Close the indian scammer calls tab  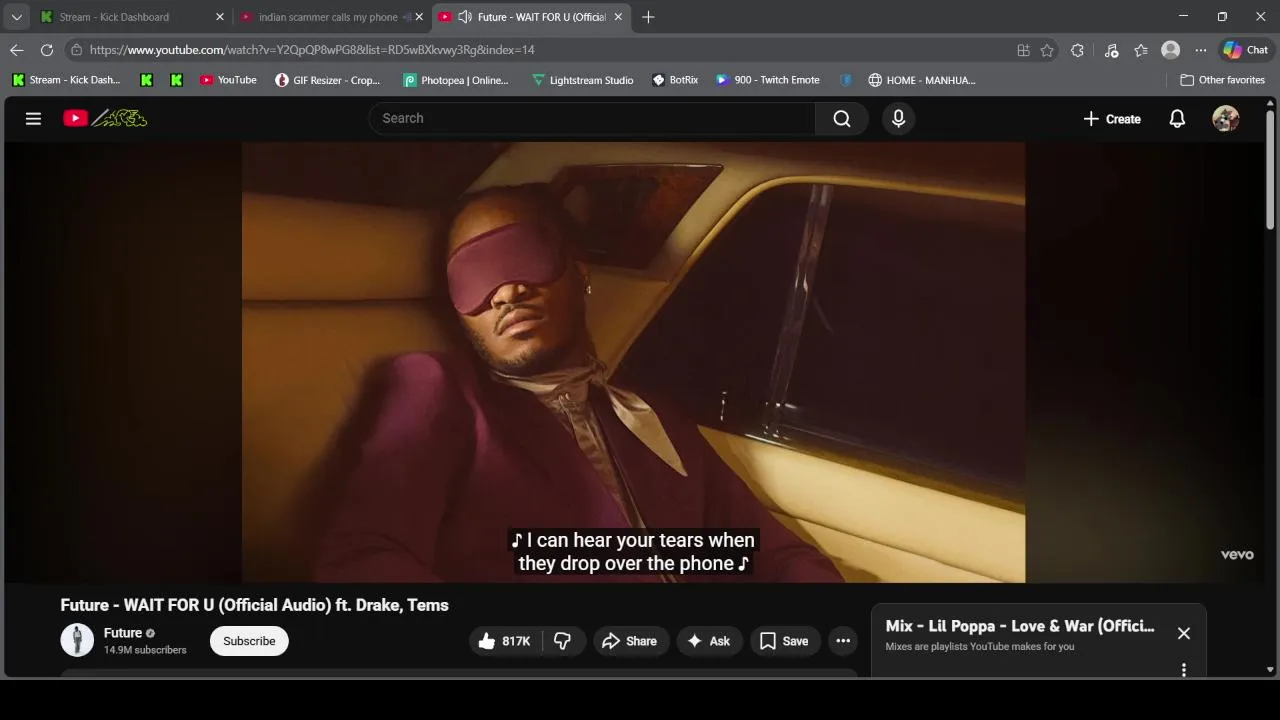click(419, 17)
